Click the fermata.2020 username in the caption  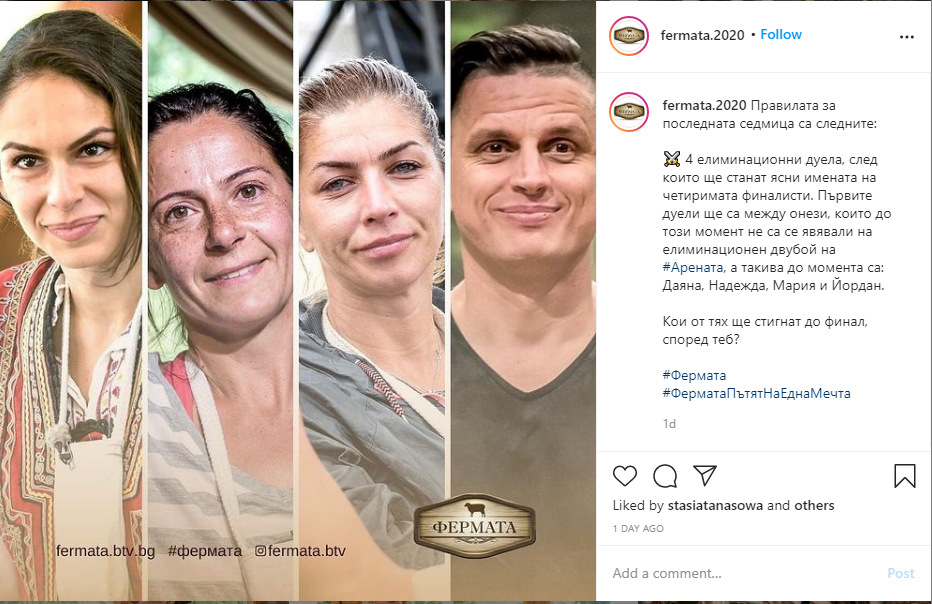(x=704, y=105)
